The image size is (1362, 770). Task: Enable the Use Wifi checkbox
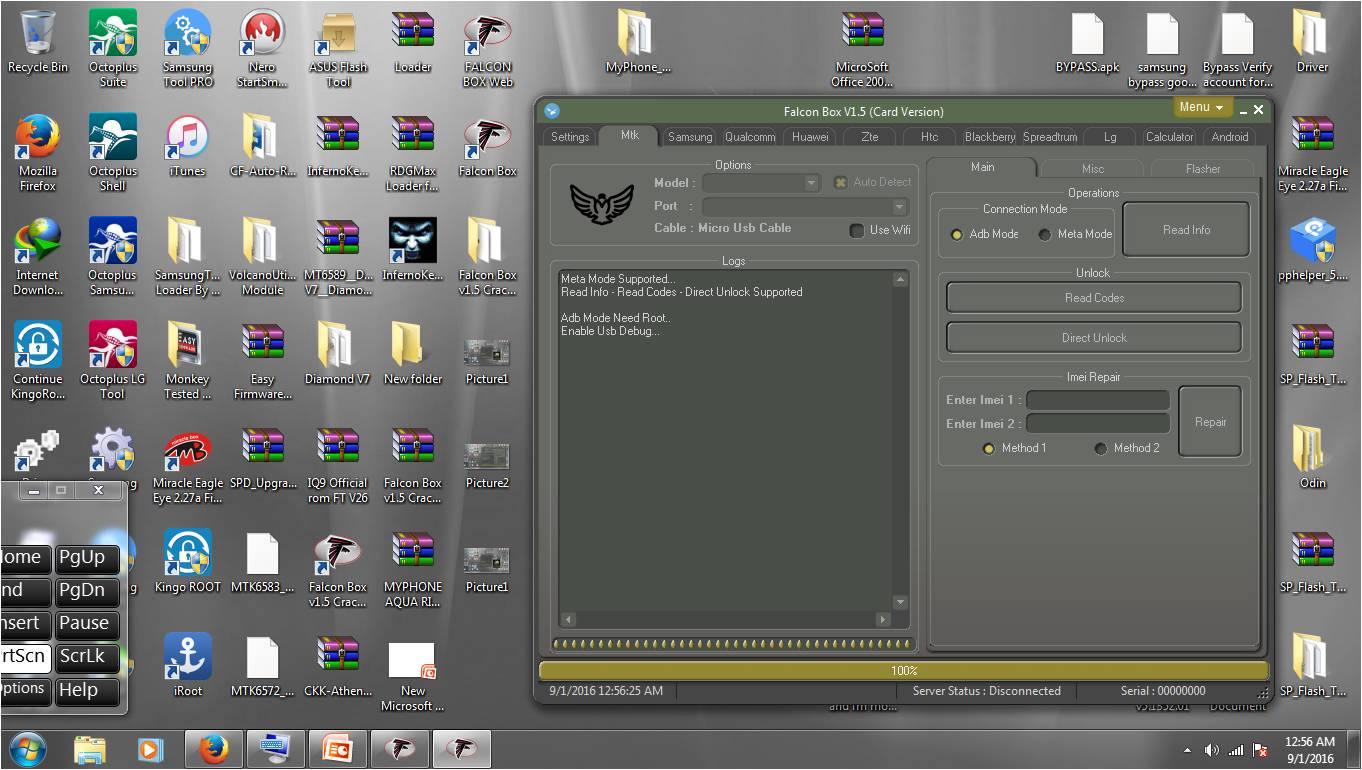pyautogui.click(x=857, y=230)
